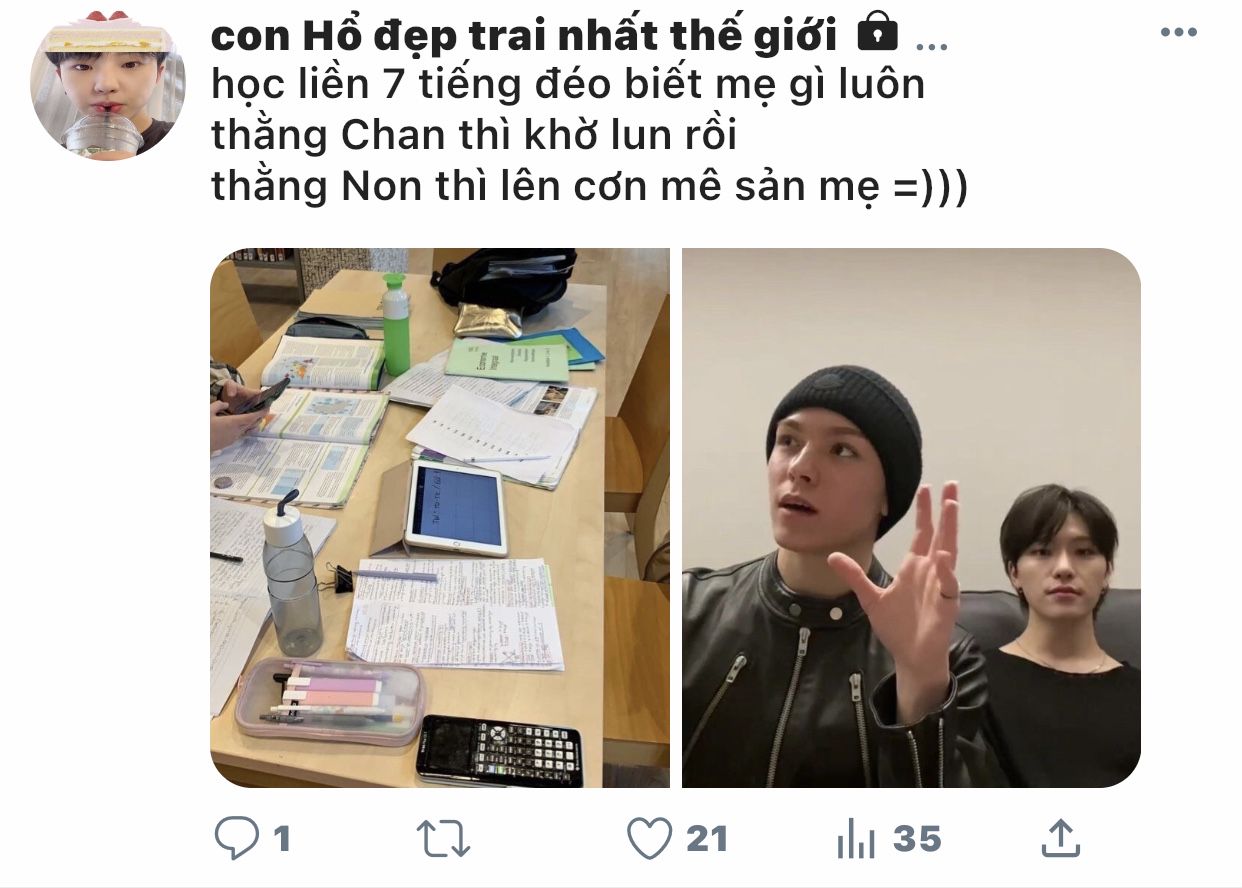Click the protected account lock icon
1242x888 pixels.
point(877,36)
